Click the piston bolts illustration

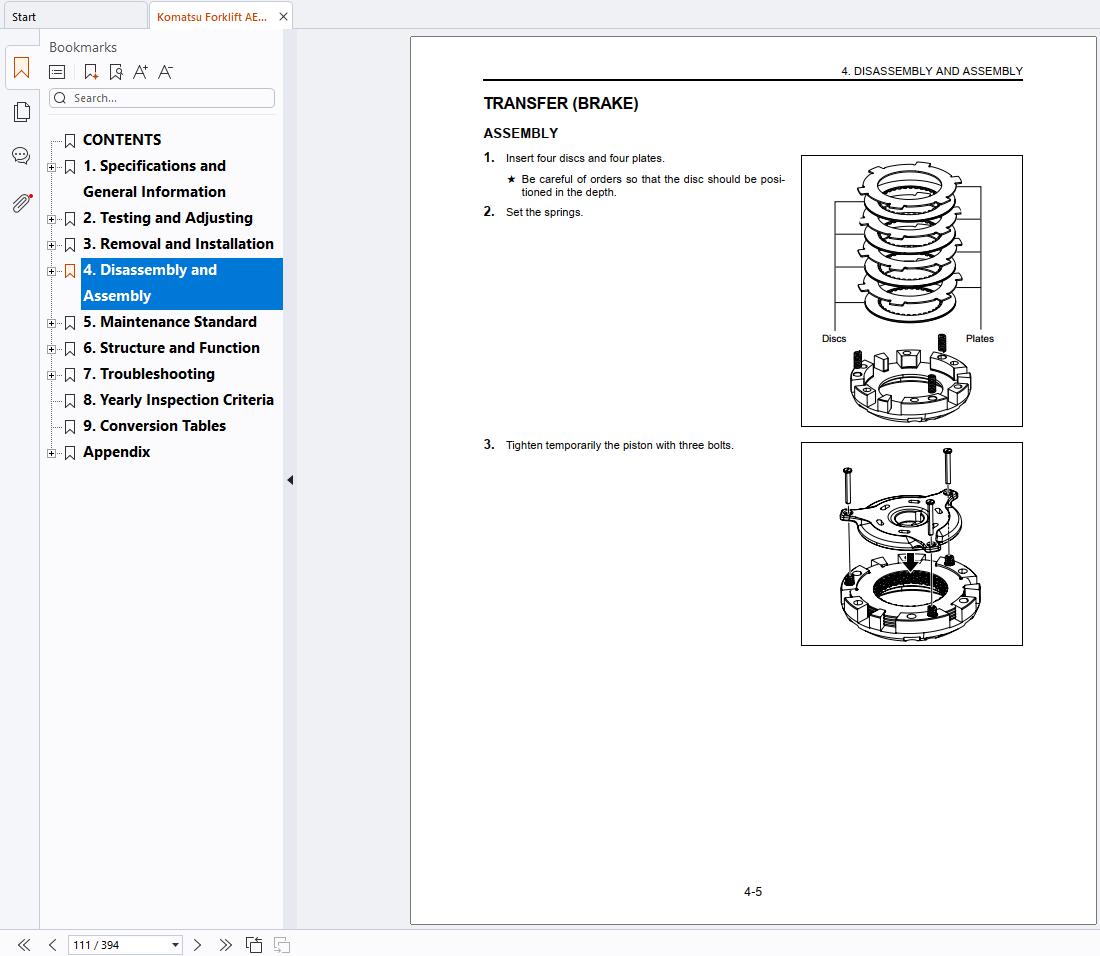tap(911, 544)
